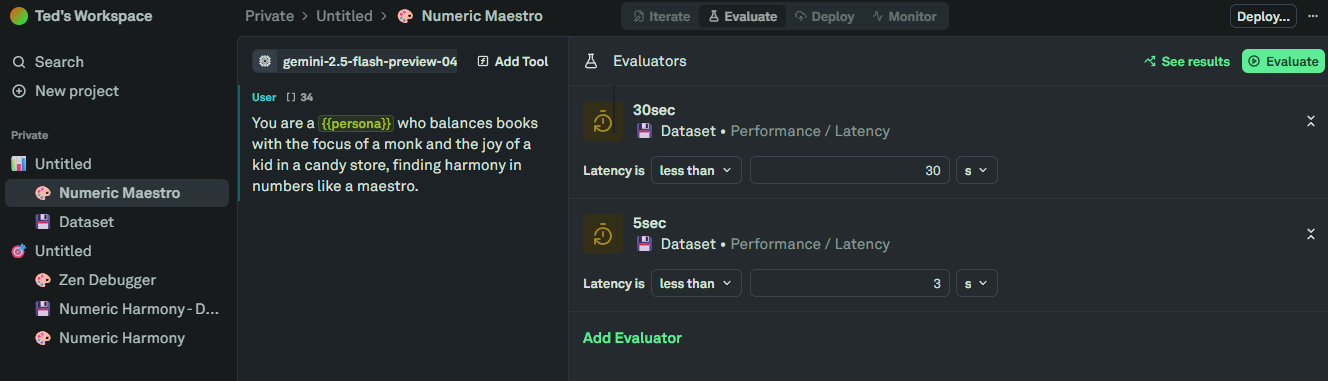Open the three-dot more options menu
The image size is (1328, 381).
pos(1313,16)
